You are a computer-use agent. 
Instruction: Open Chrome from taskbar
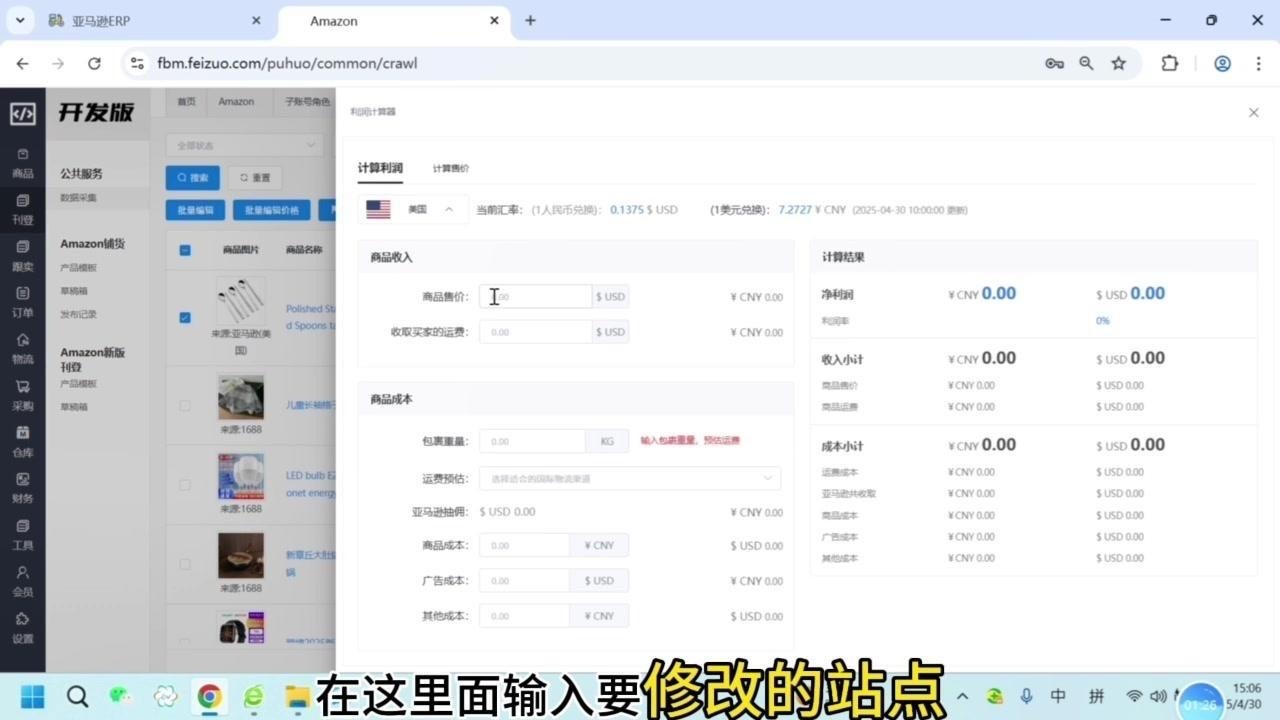click(x=209, y=696)
